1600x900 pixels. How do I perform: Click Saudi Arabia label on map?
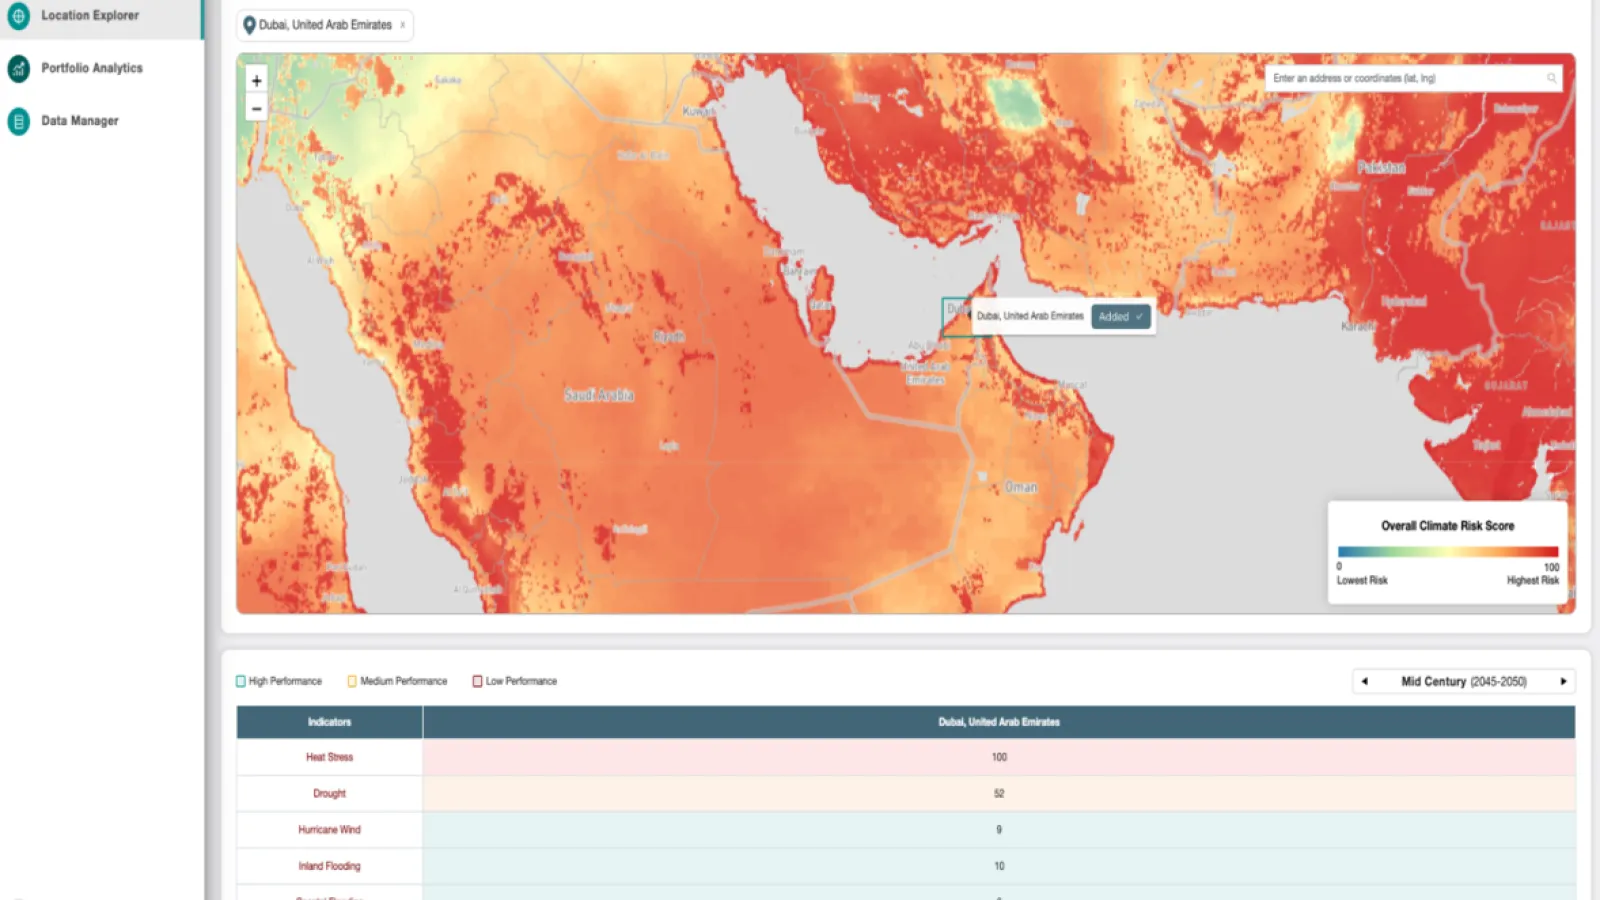[599, 395]
